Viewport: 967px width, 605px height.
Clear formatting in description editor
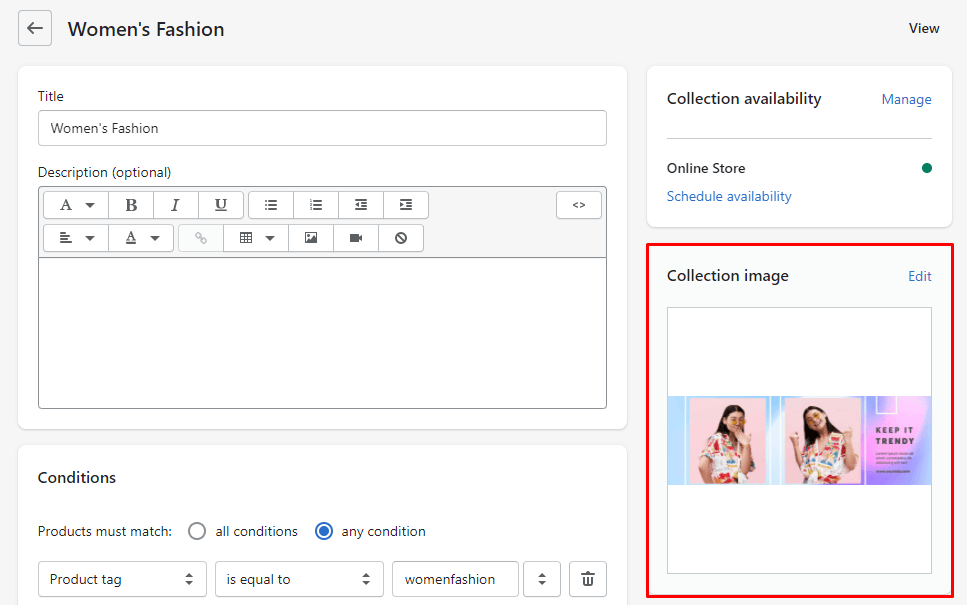coord(401,238)
